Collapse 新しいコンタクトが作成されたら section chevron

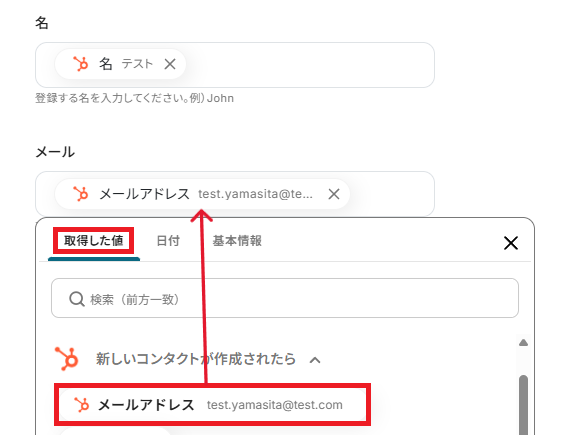(315, 360)
